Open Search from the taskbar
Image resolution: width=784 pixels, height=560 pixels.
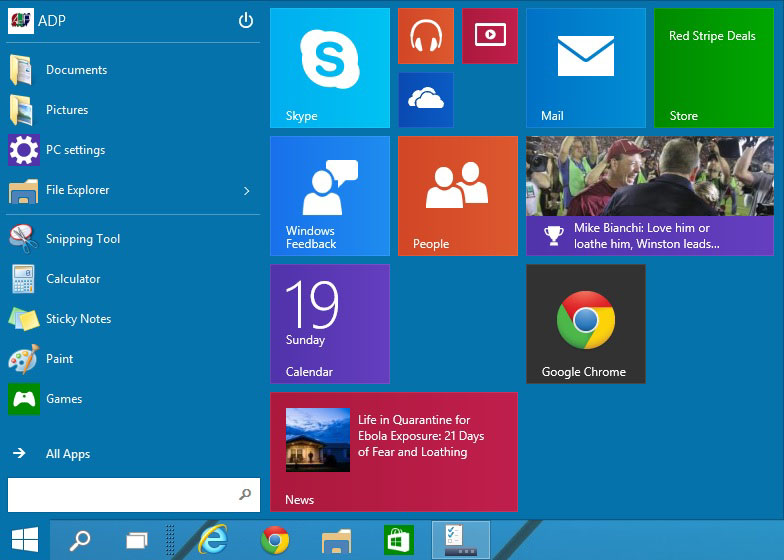click(80, 540)
